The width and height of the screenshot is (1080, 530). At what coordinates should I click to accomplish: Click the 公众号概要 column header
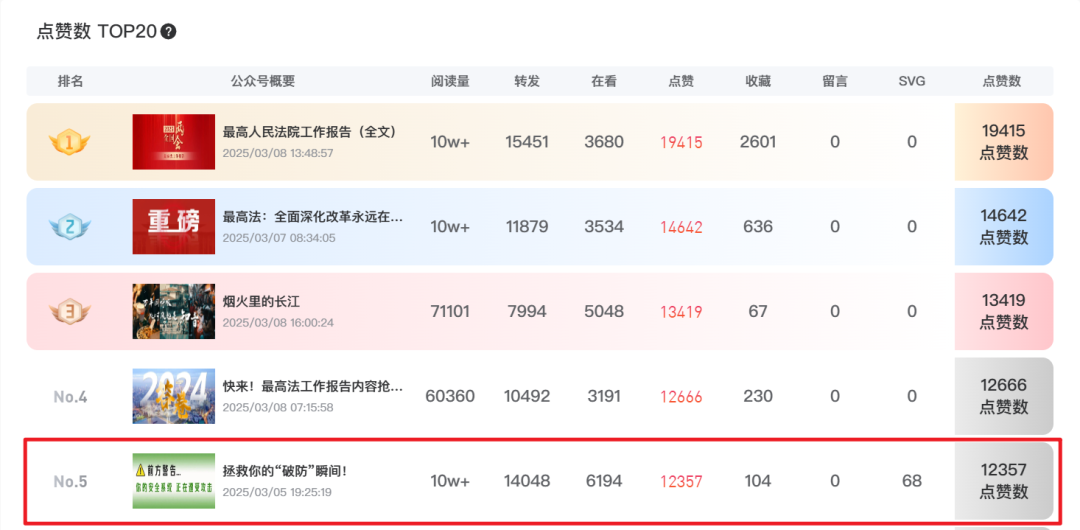point(262,81)
